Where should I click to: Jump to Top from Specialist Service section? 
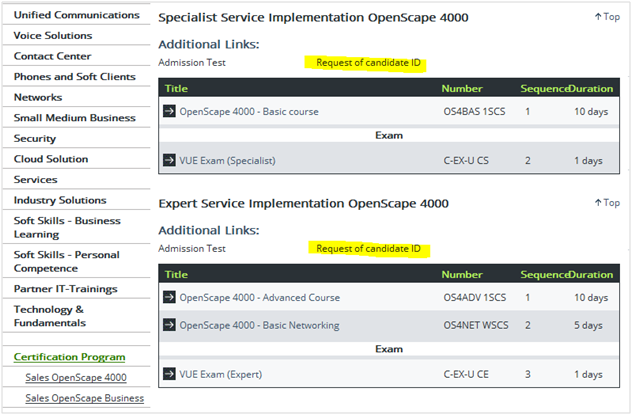pyautogui.click(x=607, y=17)
